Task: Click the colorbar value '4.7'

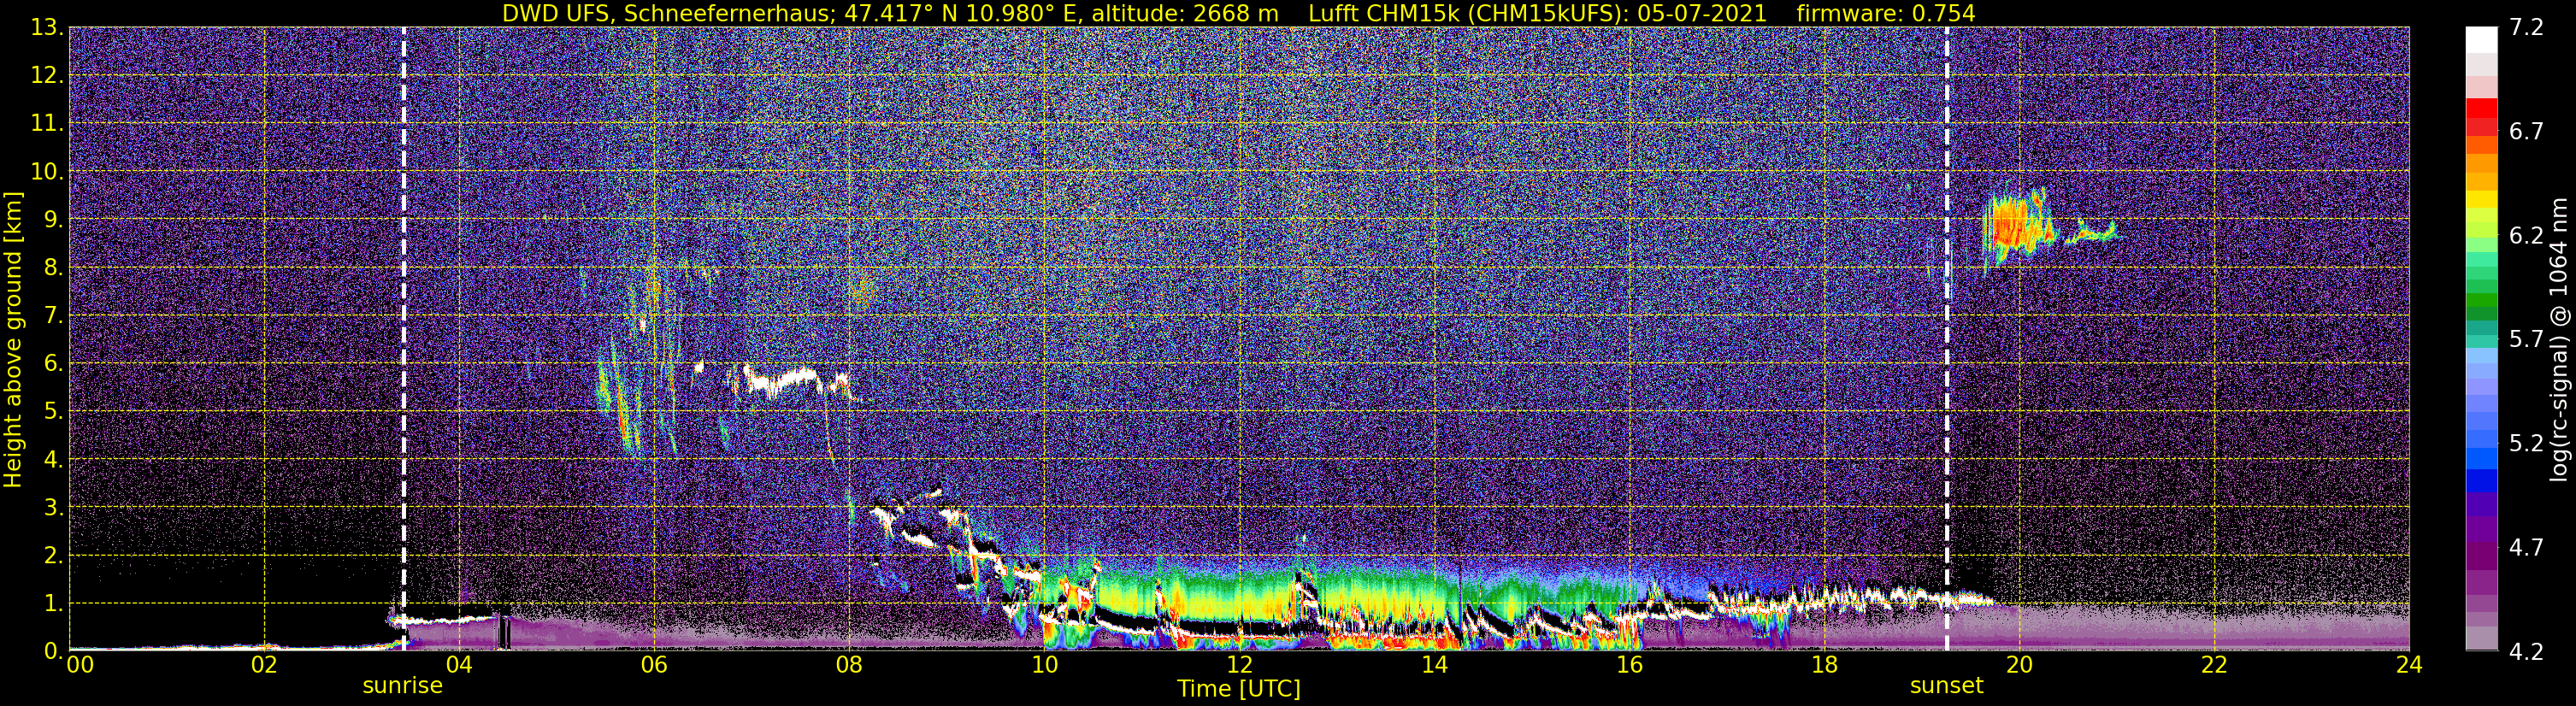Action: (2526, 548)
